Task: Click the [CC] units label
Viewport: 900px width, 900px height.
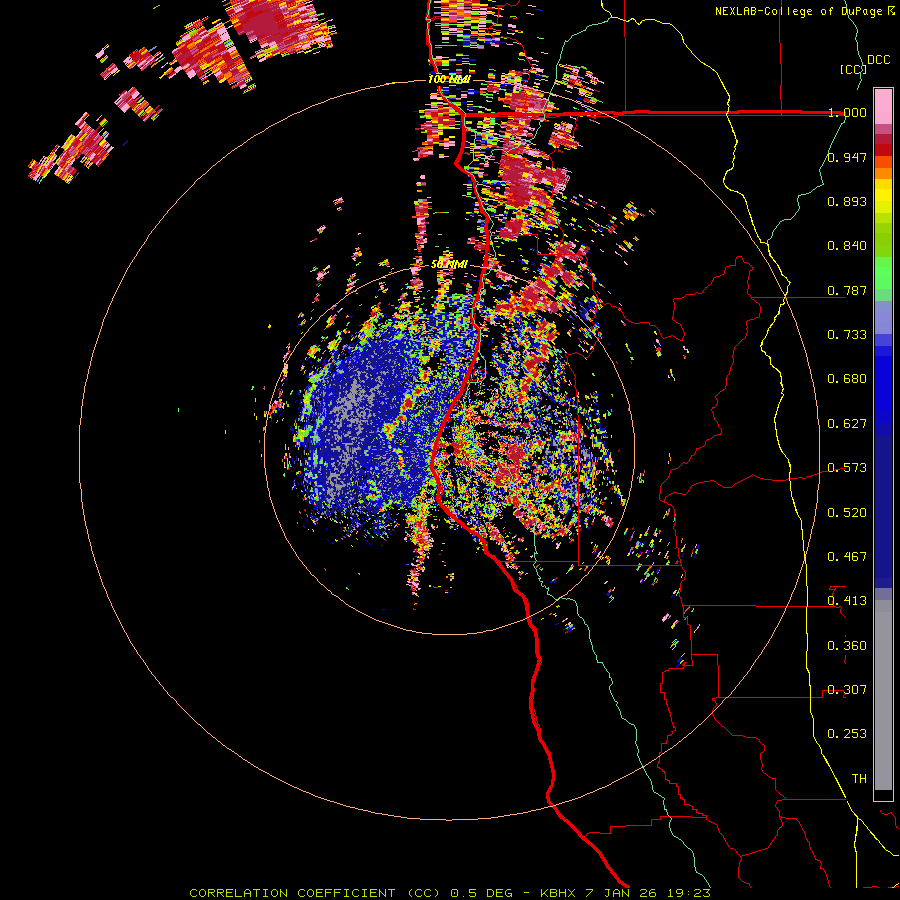Action: [x=853, y=69]
